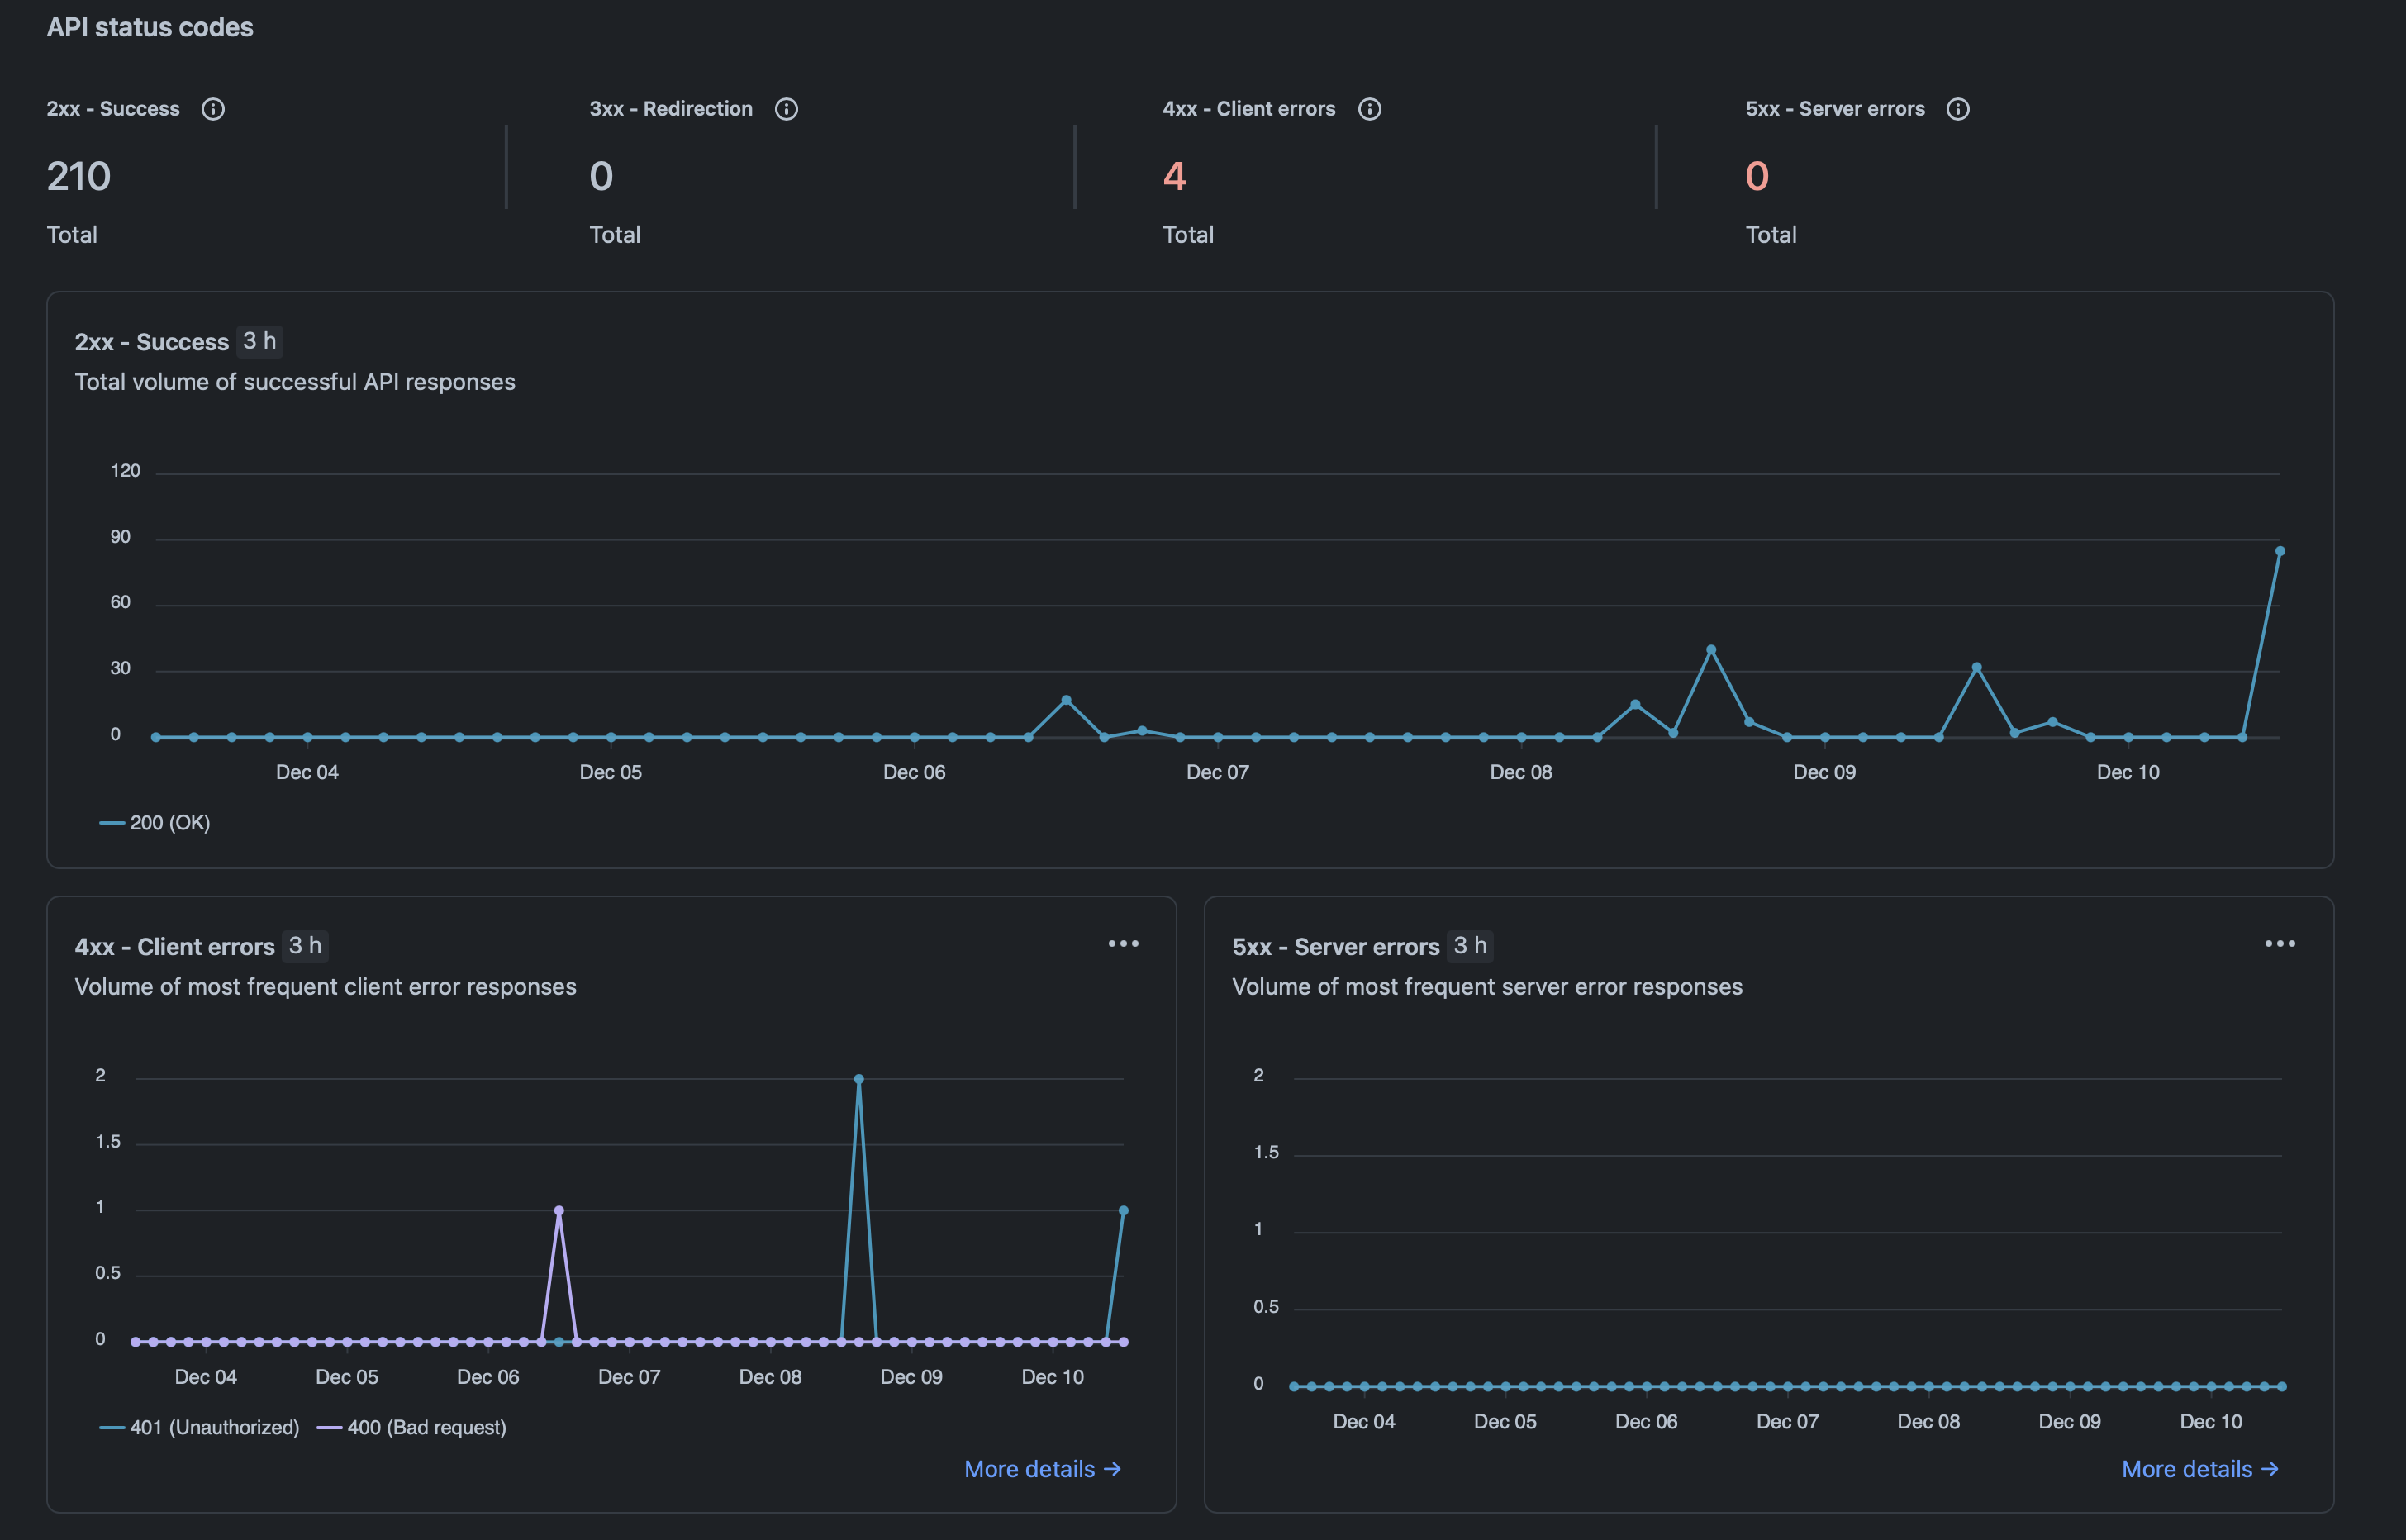Click info icon beside 3xx - Redirection
This screenshot has height=1540, width=2406.
tap(786, 109)
